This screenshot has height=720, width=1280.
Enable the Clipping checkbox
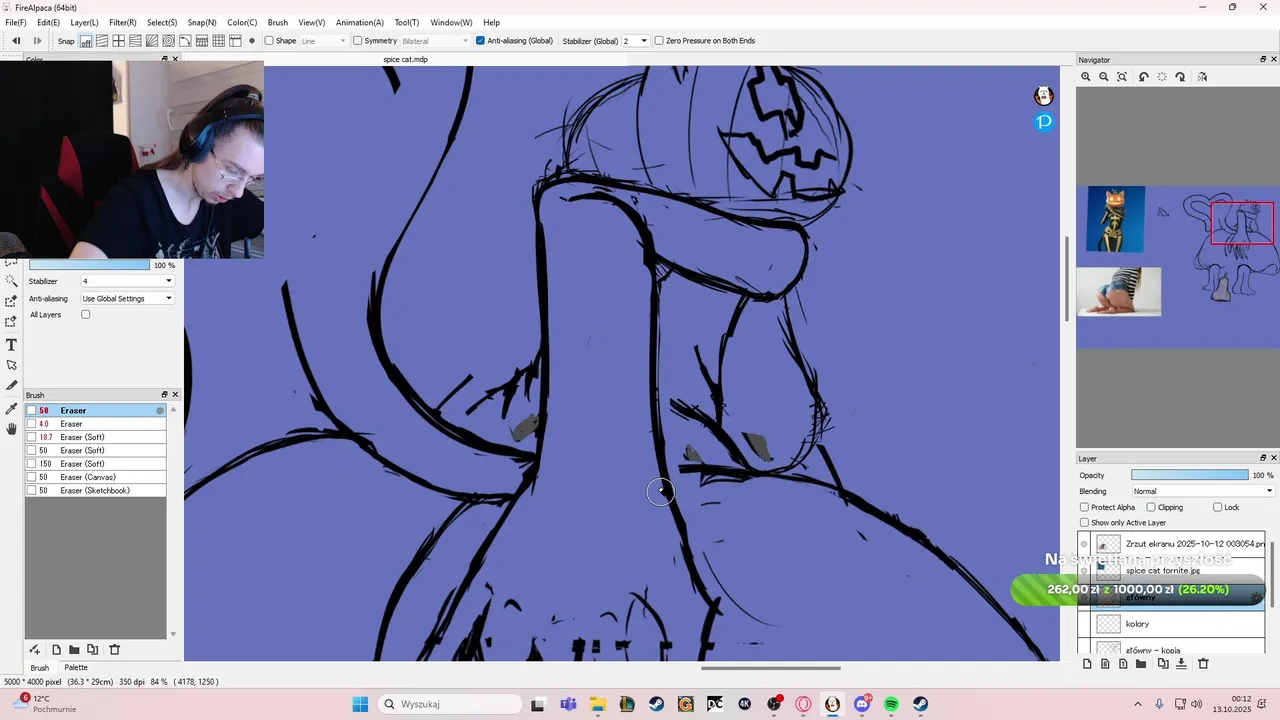point(1151,507)
